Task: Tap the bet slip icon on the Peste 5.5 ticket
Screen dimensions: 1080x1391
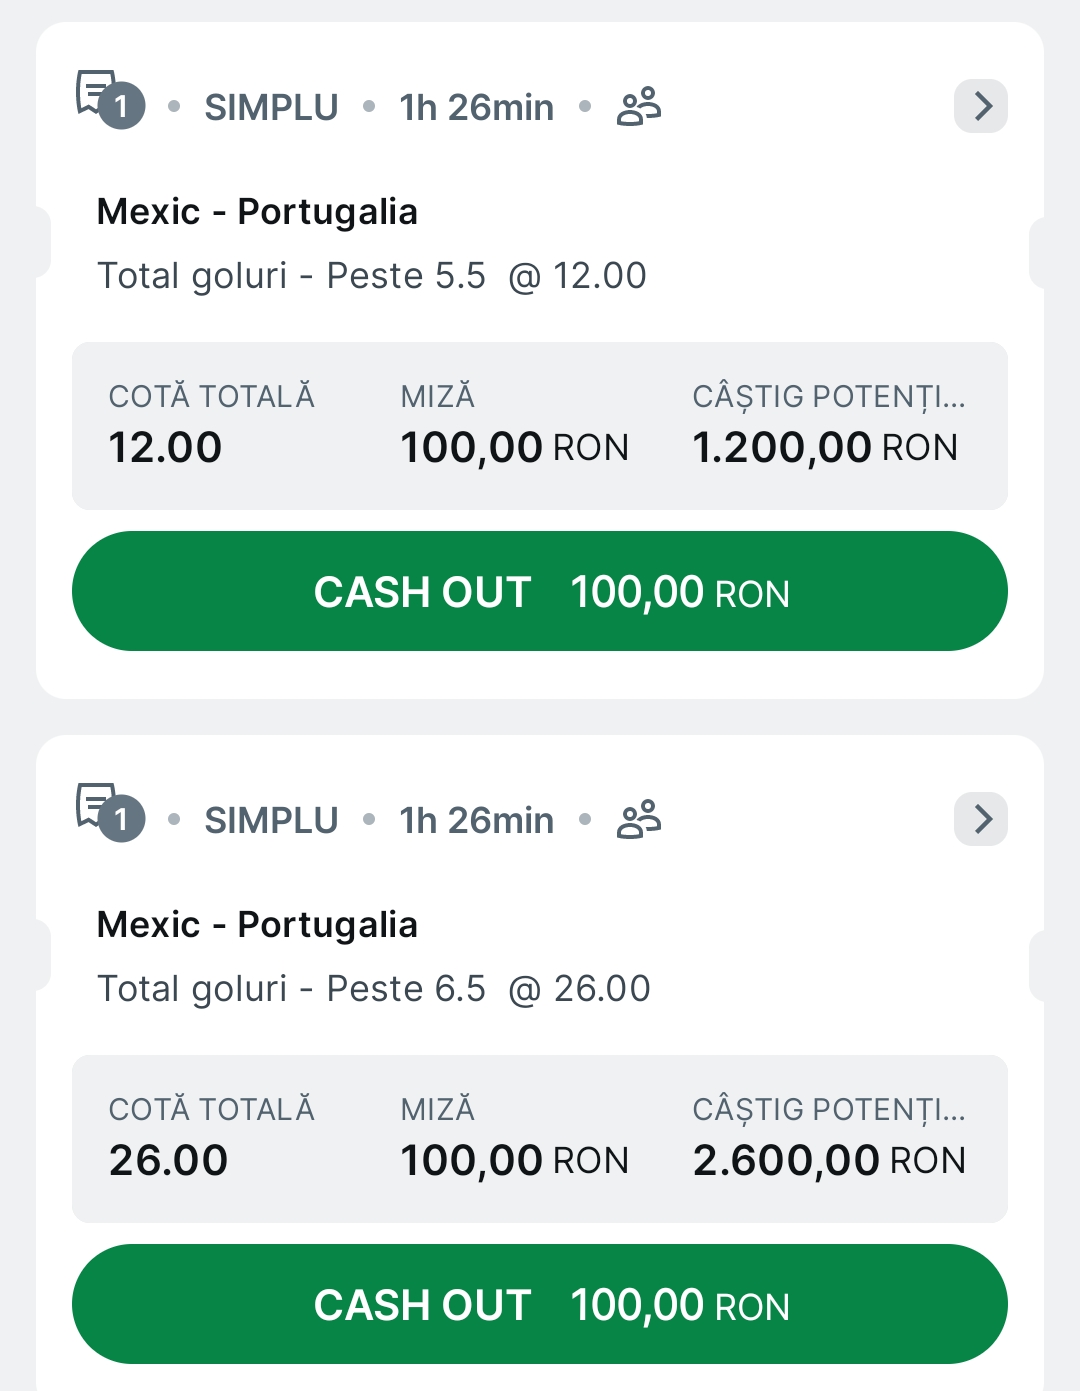Action: (x=108, y=99)
